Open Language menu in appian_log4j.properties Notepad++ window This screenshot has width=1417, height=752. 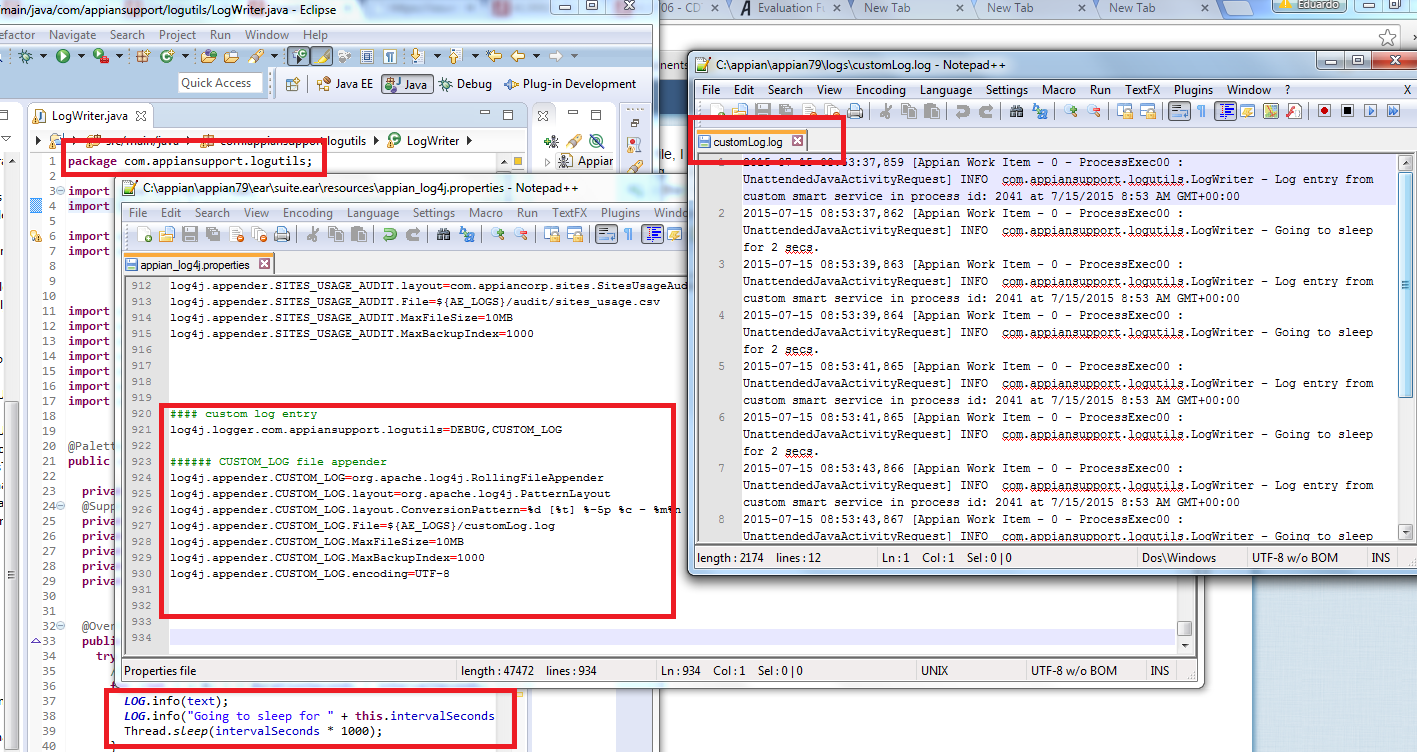(372, 213)
